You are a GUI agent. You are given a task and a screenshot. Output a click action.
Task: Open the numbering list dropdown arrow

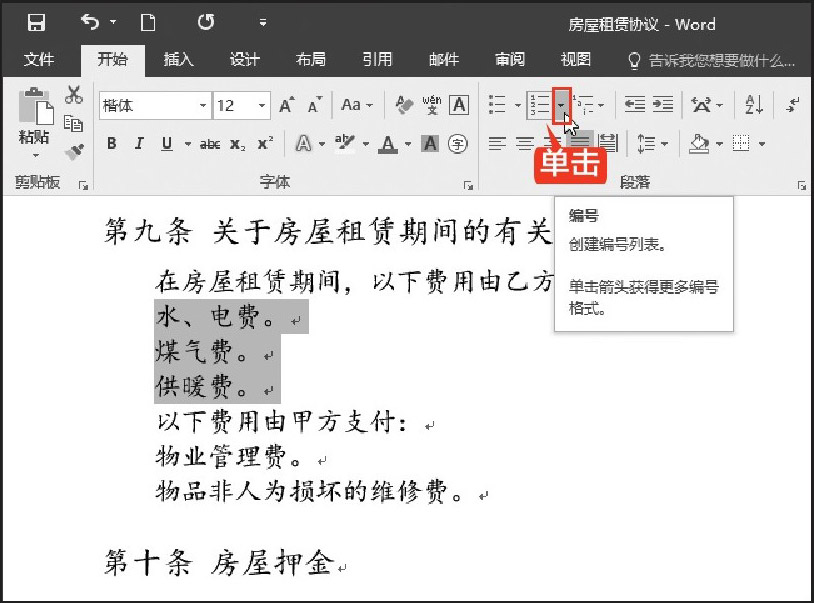point(561,105)
